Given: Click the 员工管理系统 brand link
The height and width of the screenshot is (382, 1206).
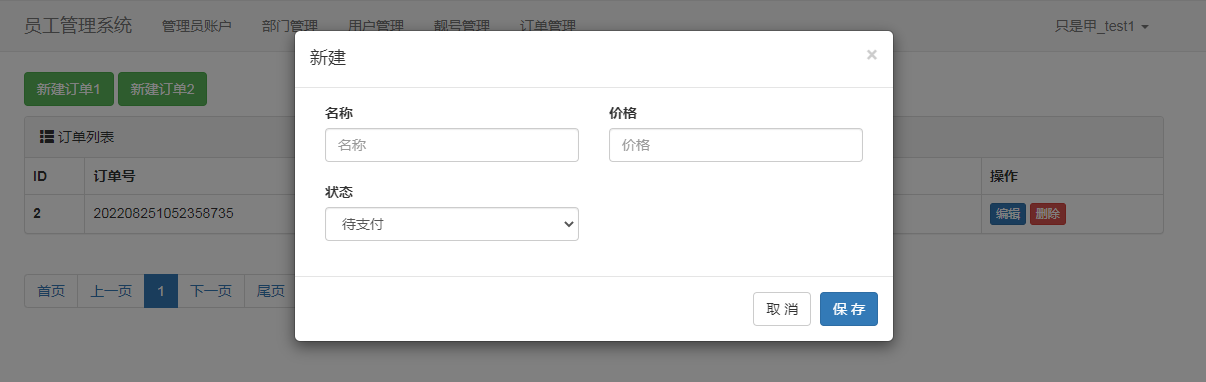Looking at the screenshot, I should click(78, 25).
